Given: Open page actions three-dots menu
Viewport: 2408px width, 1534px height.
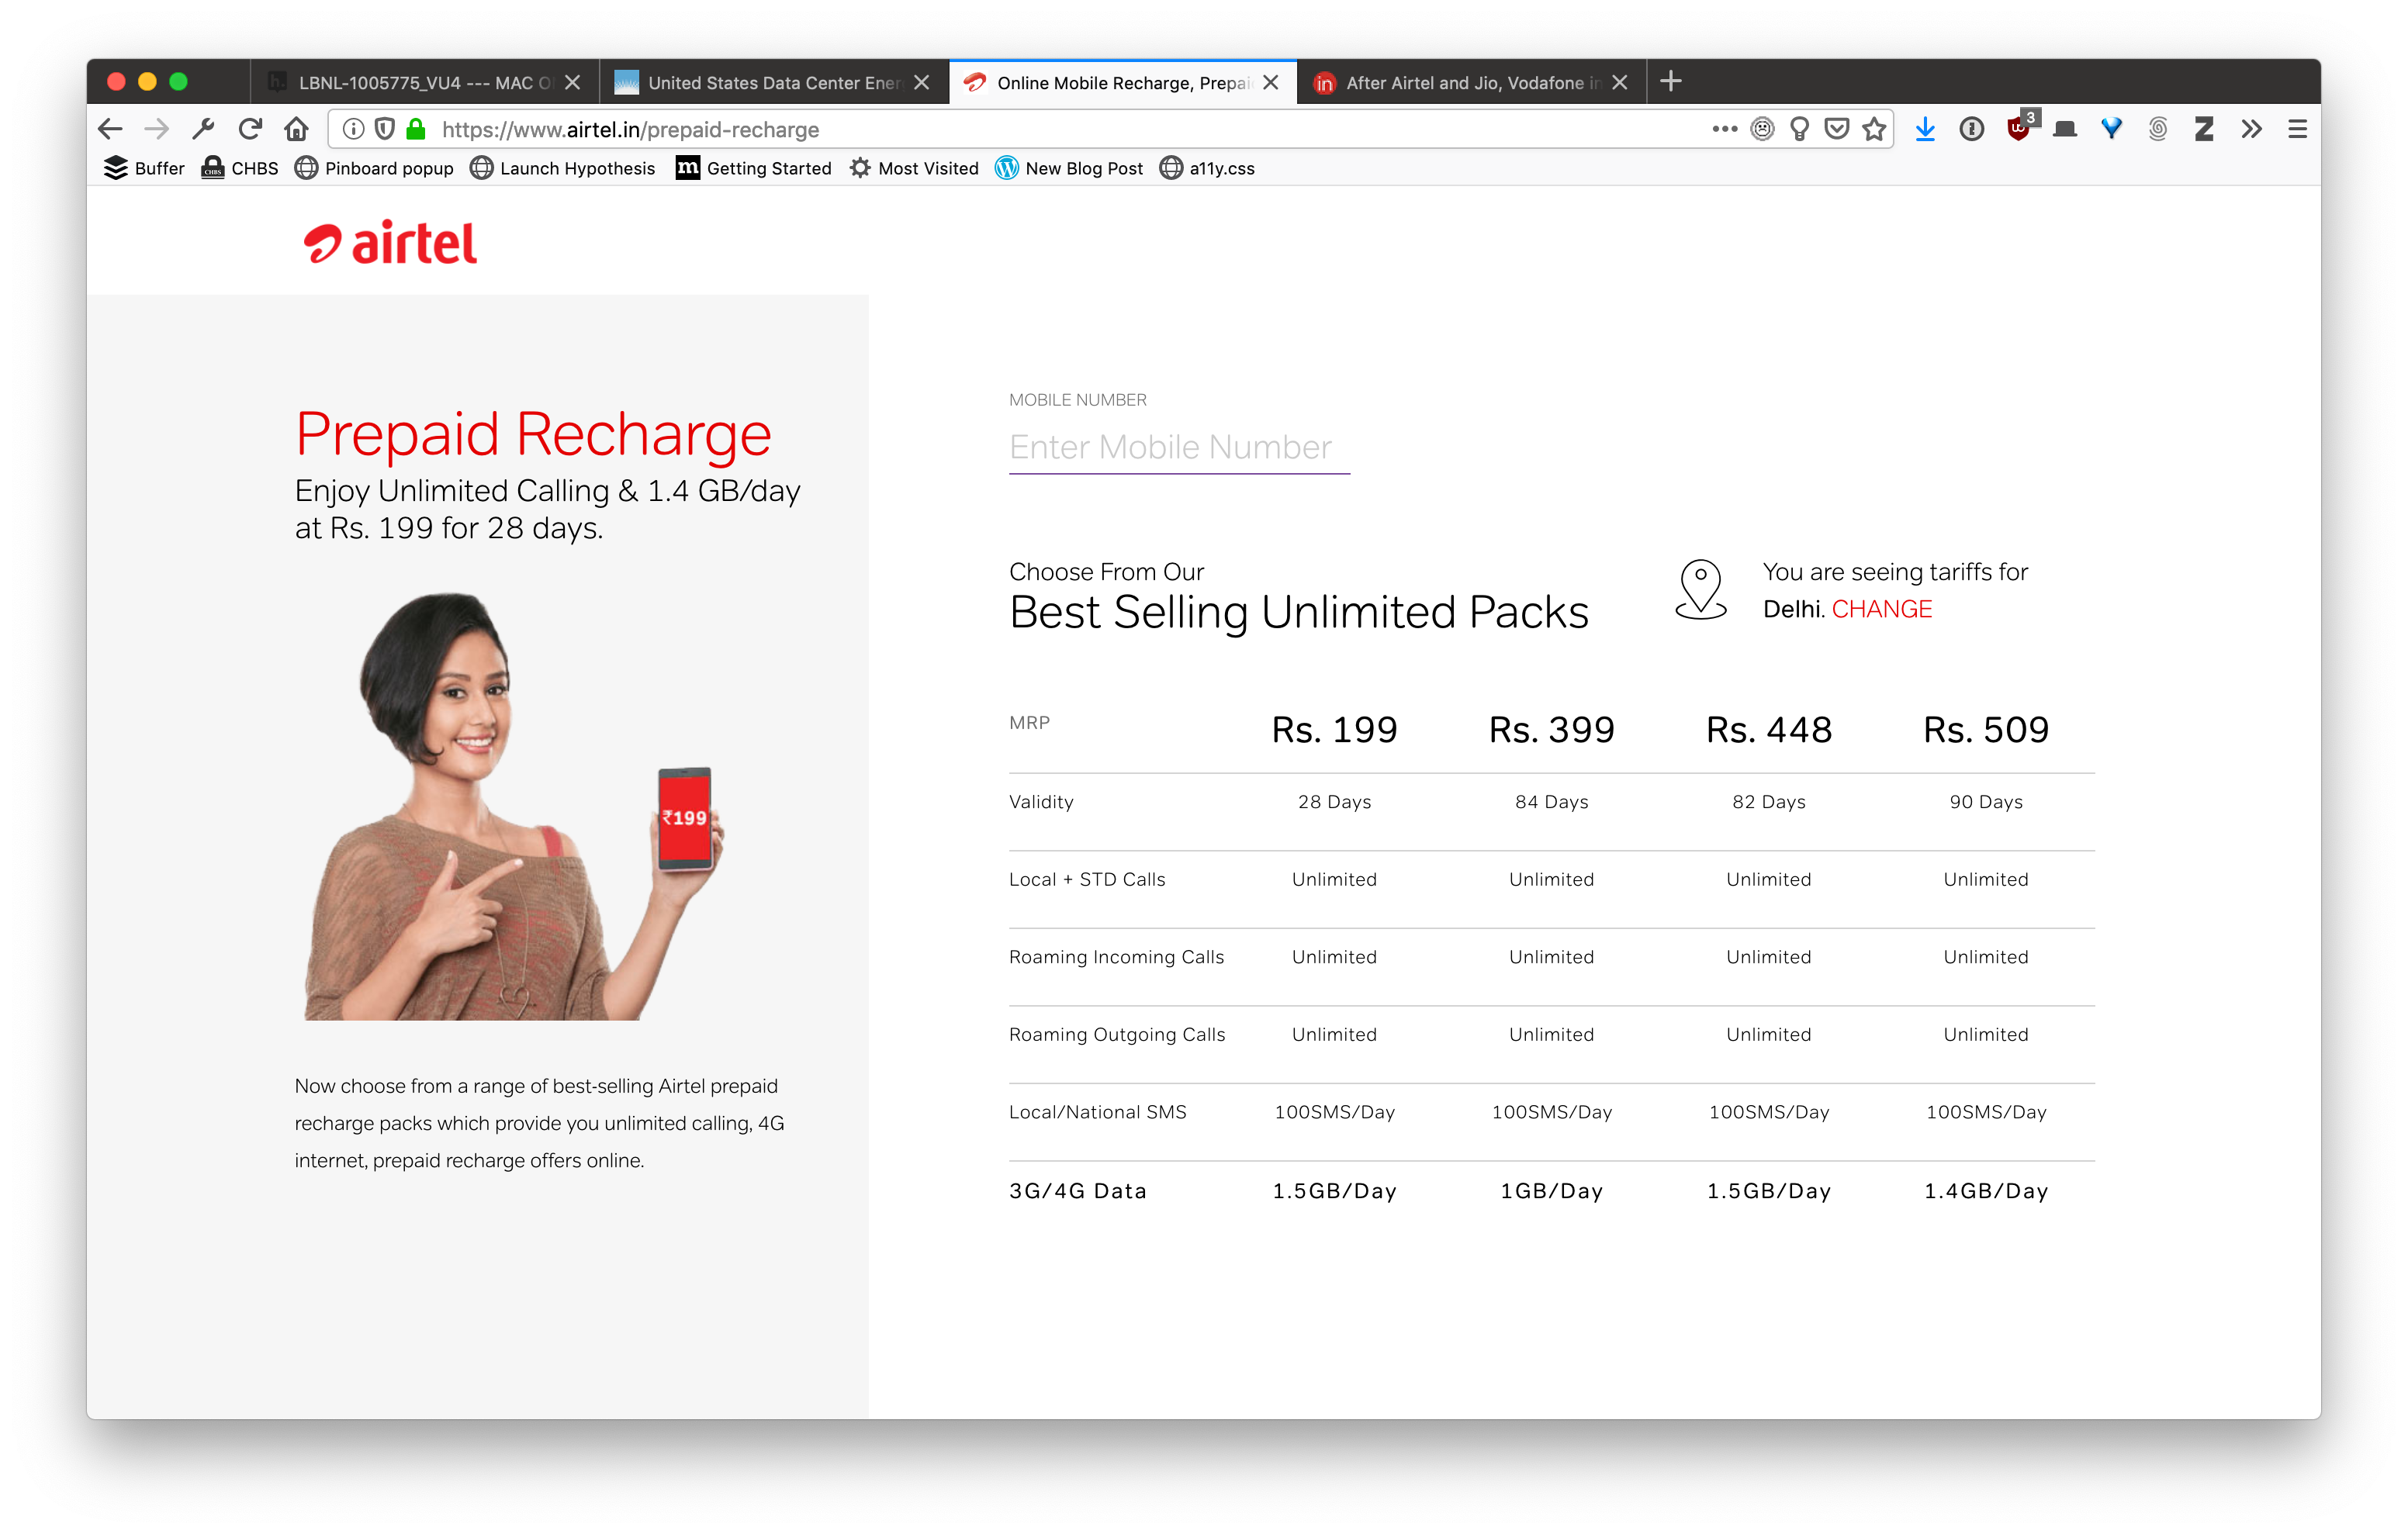Looking at the screenshot, I should click(1724, 129).
